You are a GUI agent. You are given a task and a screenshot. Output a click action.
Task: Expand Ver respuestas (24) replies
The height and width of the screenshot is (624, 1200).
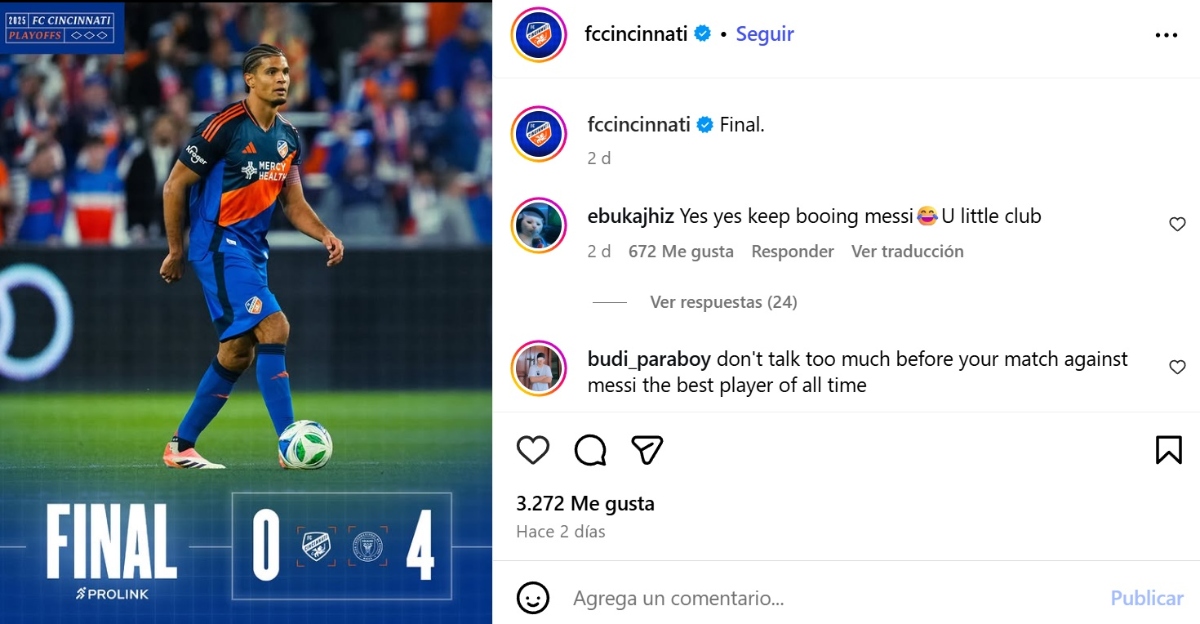(723, 302)
